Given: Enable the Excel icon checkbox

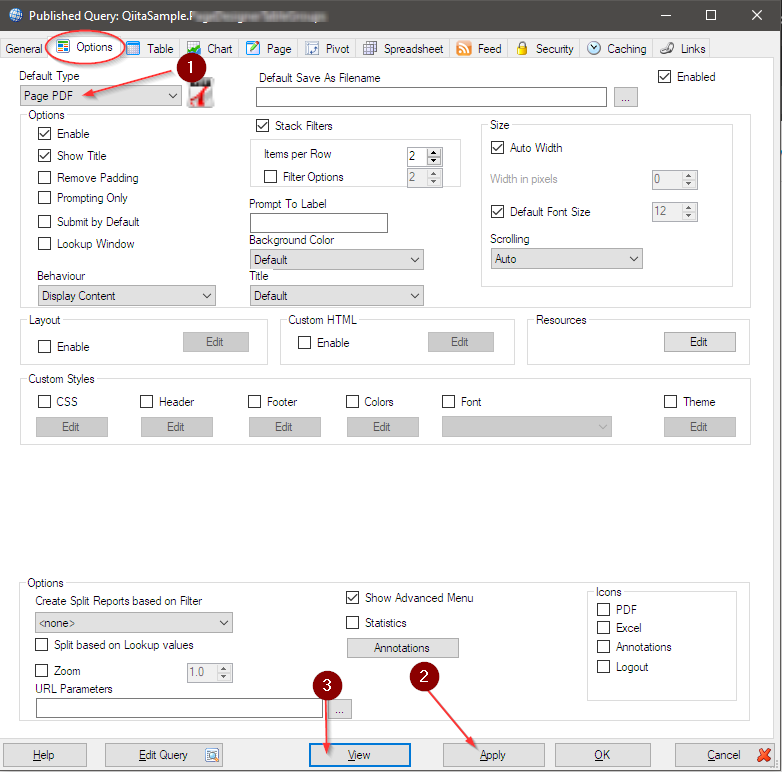Looking at the screenshot, I should click(603, 627).
